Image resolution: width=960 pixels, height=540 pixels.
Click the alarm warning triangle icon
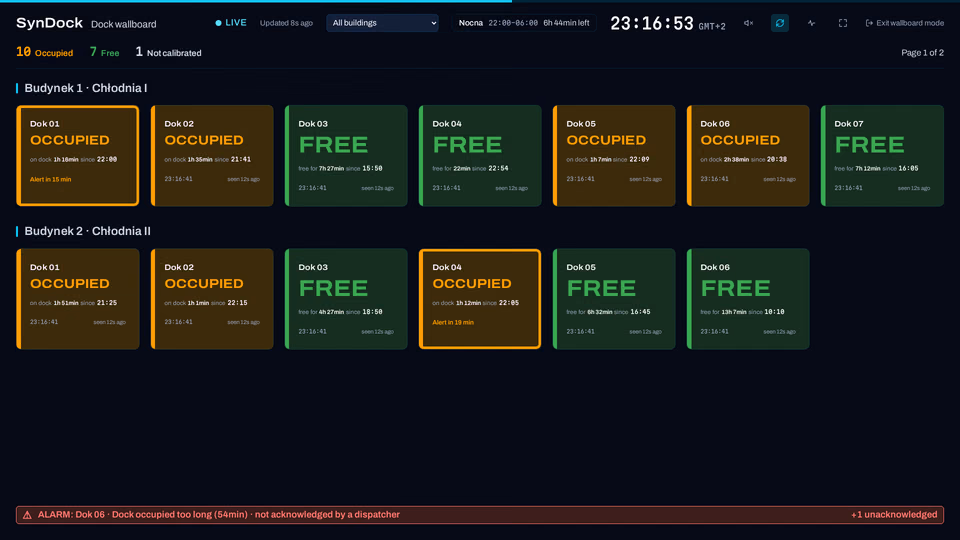(x=28, y=515)
